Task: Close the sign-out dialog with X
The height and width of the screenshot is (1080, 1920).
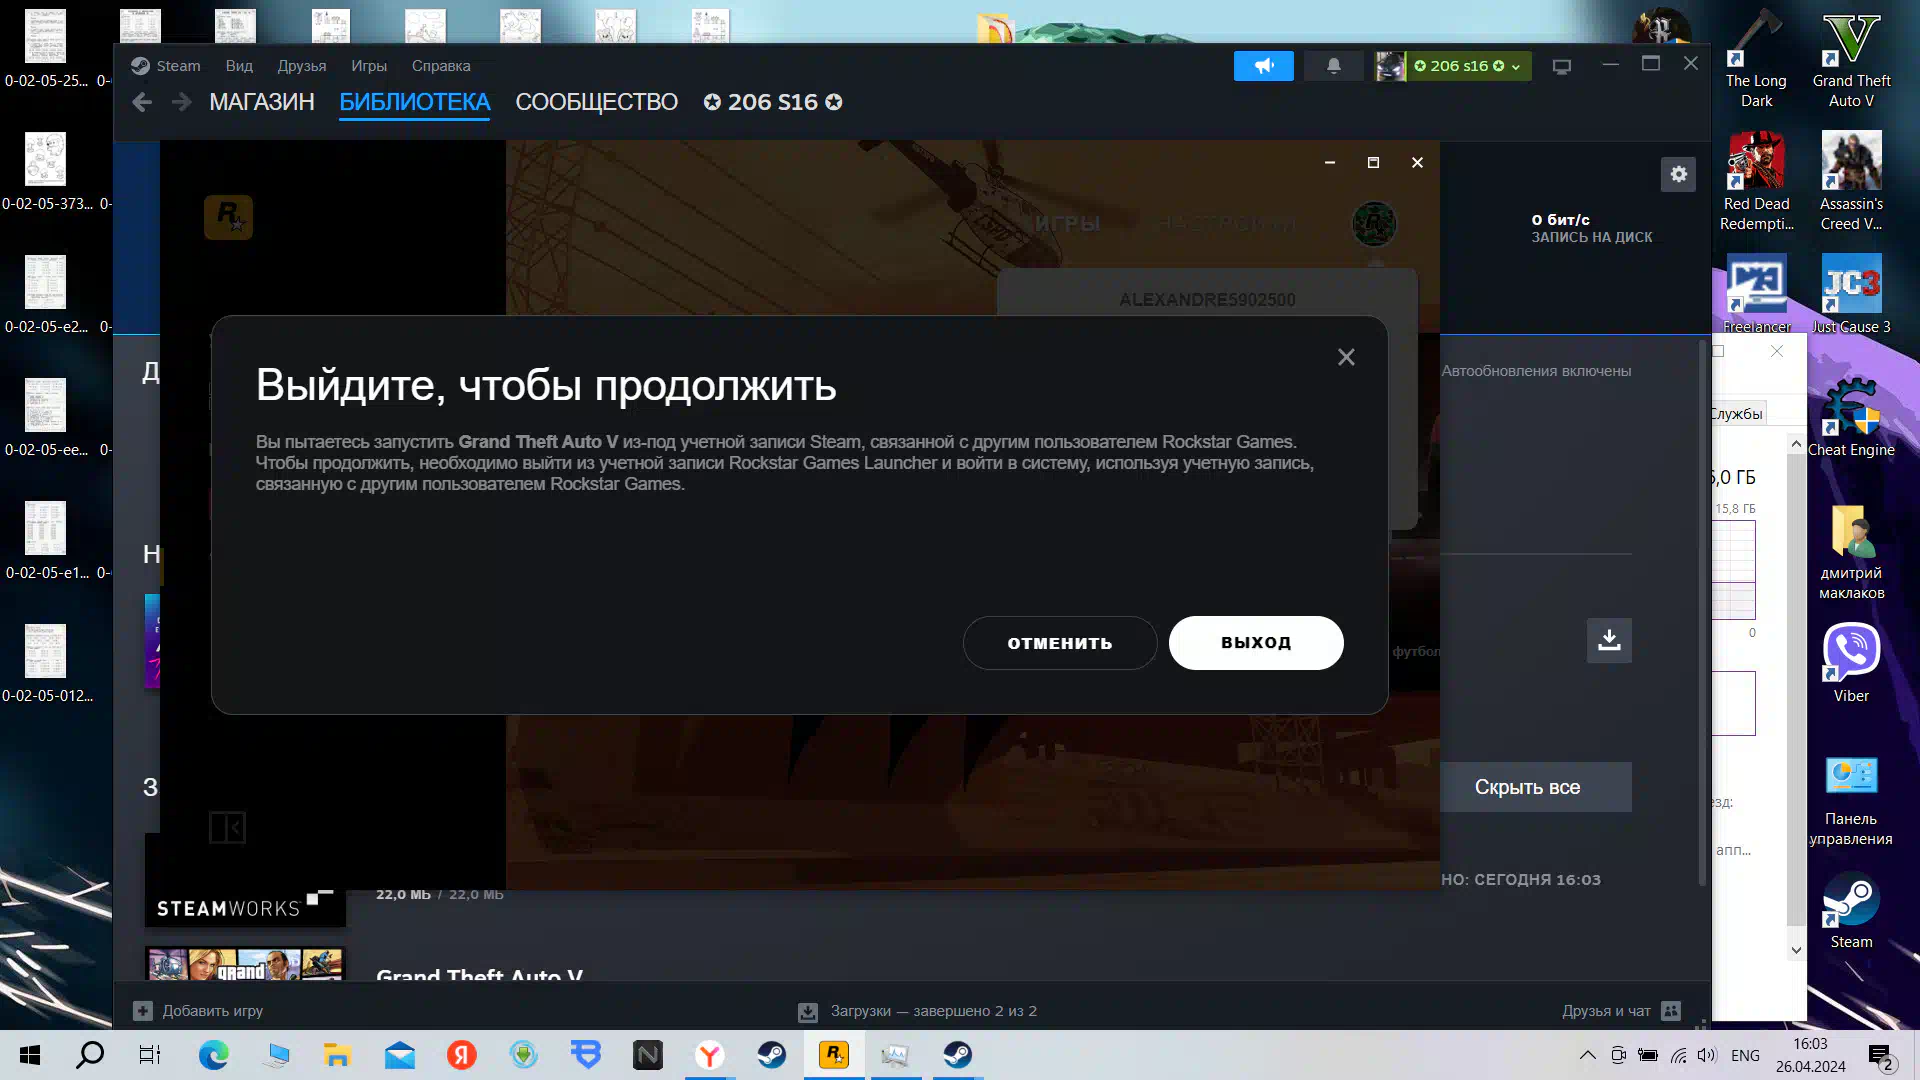Action: pyautogui.click(x=1346, y=357)
